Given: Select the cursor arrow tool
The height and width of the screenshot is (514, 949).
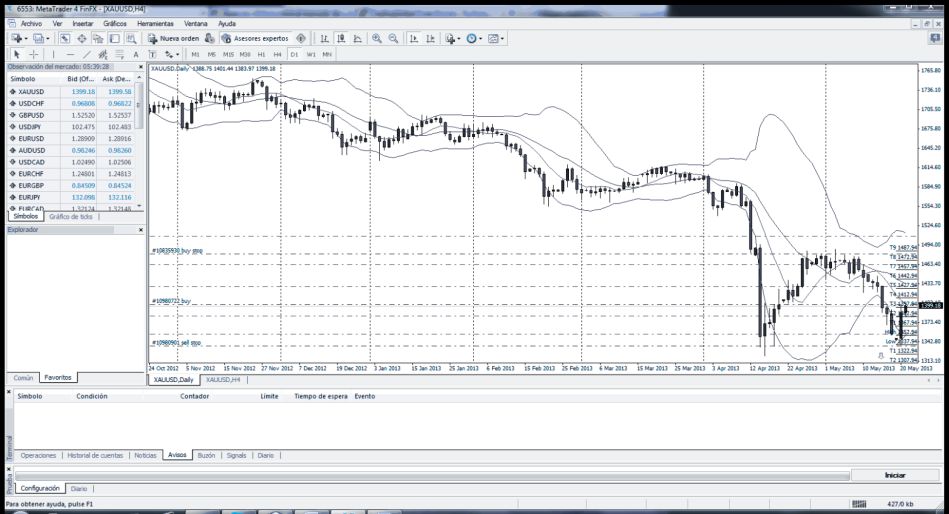Looking at the screenshot, I should 16,54.
